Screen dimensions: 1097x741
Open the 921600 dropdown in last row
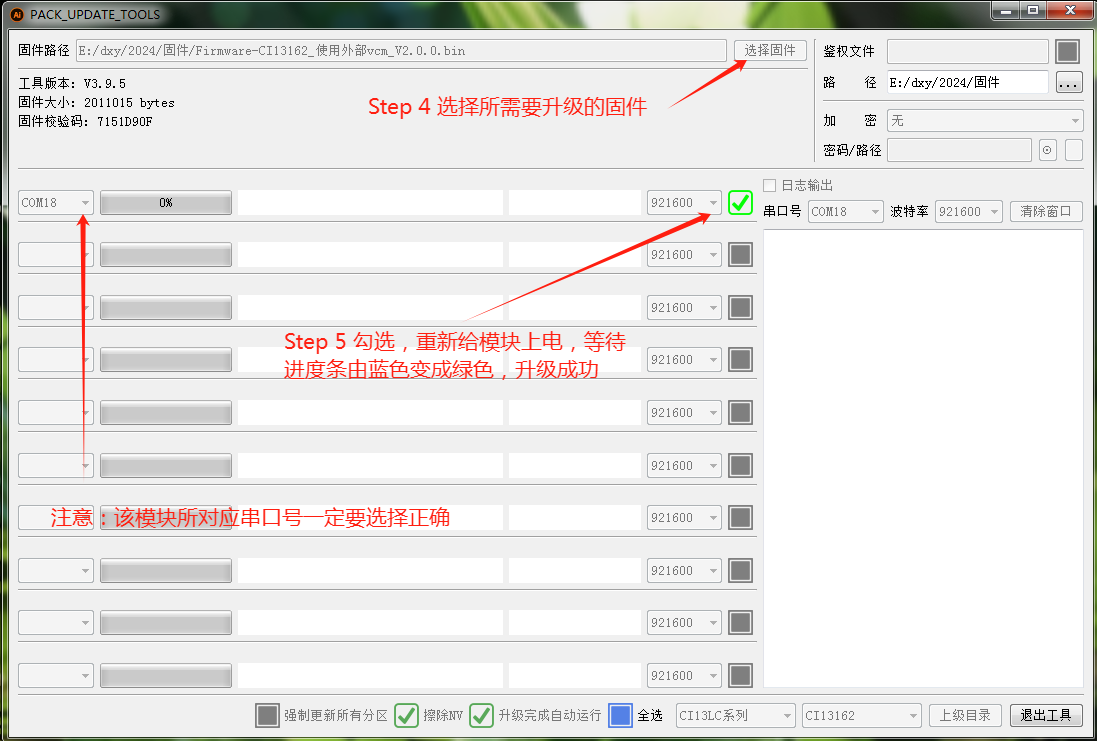(x=684, y=675)
